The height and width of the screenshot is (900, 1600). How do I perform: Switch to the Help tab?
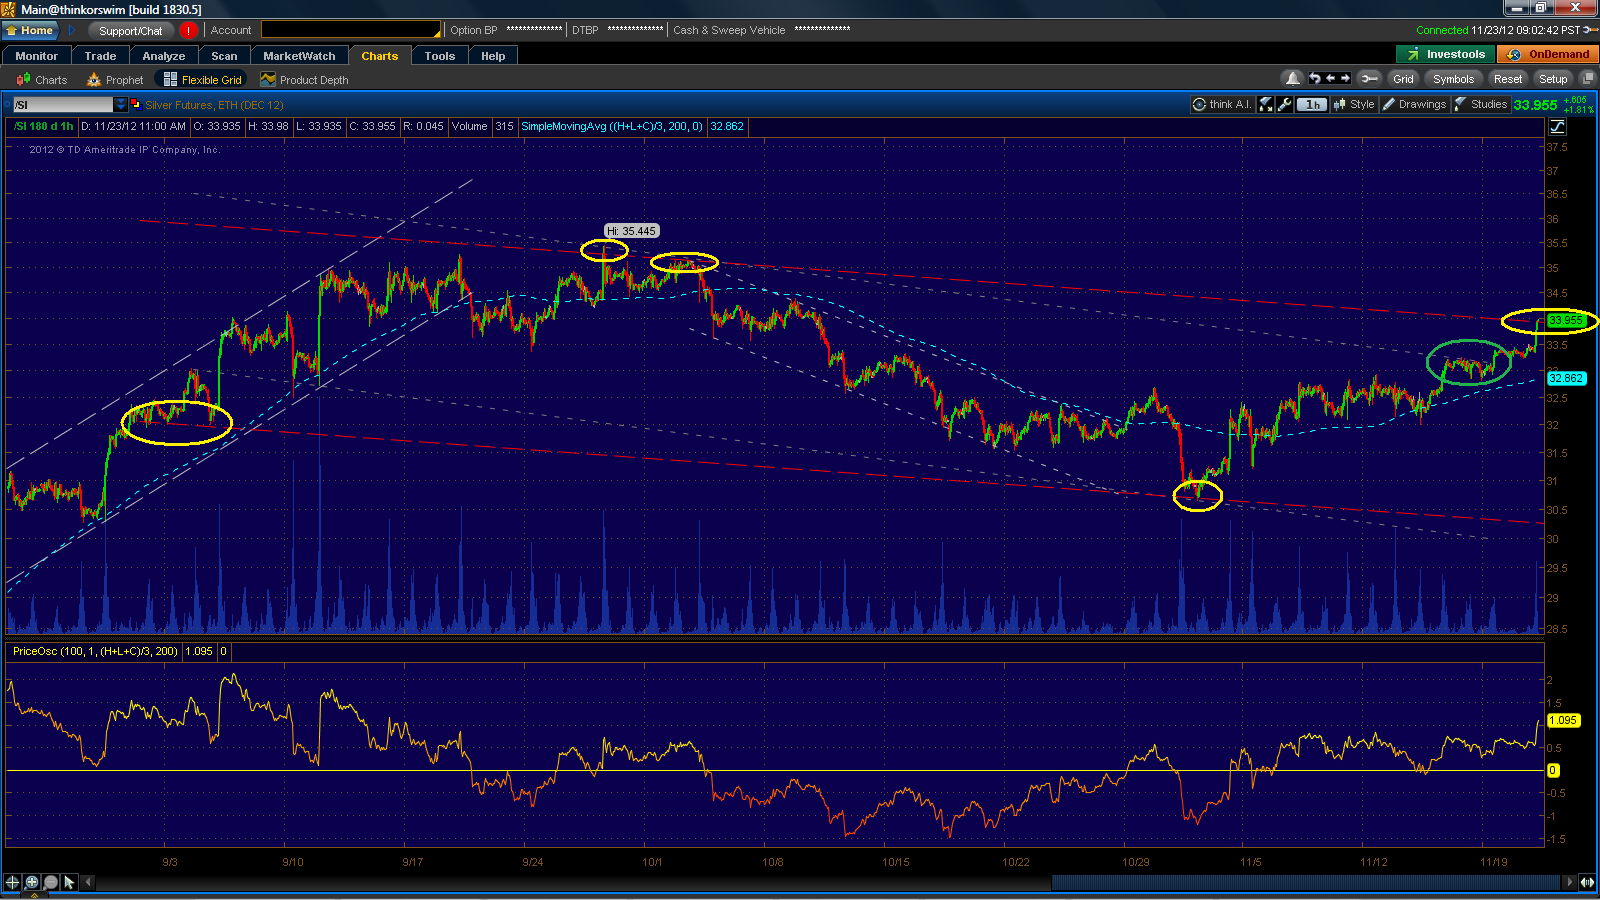pos(493,56)
